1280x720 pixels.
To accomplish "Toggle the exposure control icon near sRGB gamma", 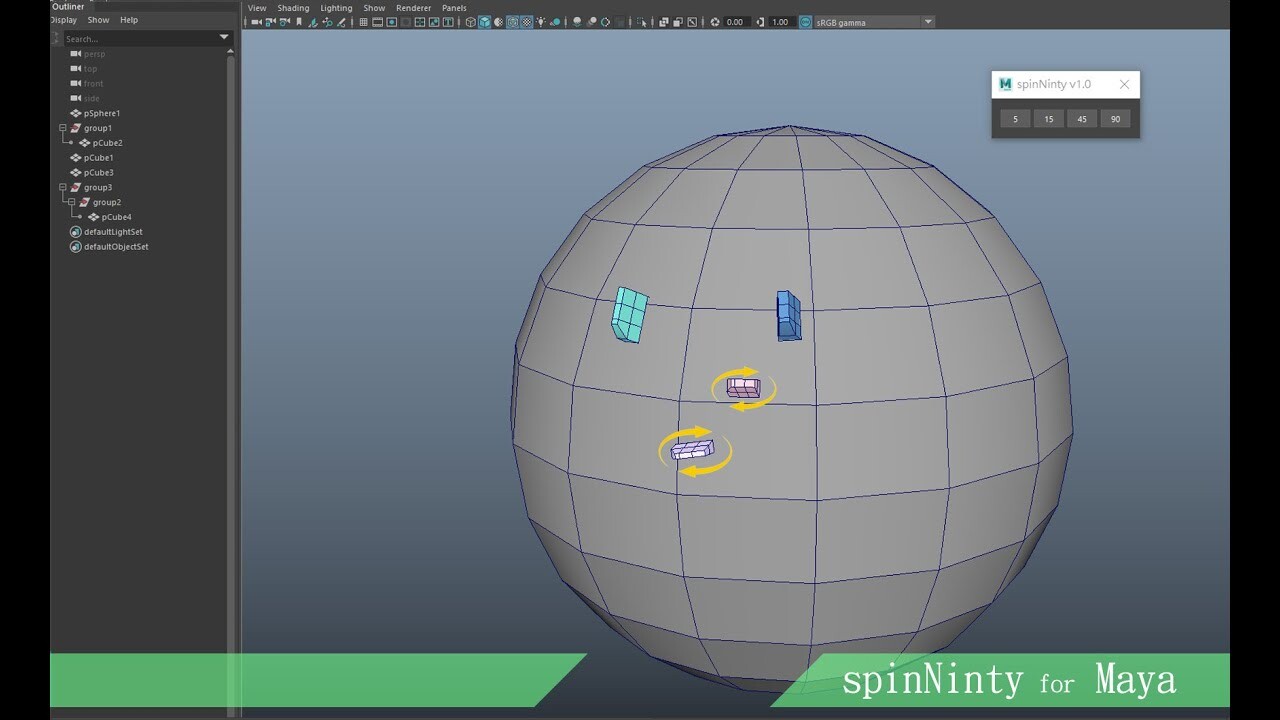I will [714, 21].
